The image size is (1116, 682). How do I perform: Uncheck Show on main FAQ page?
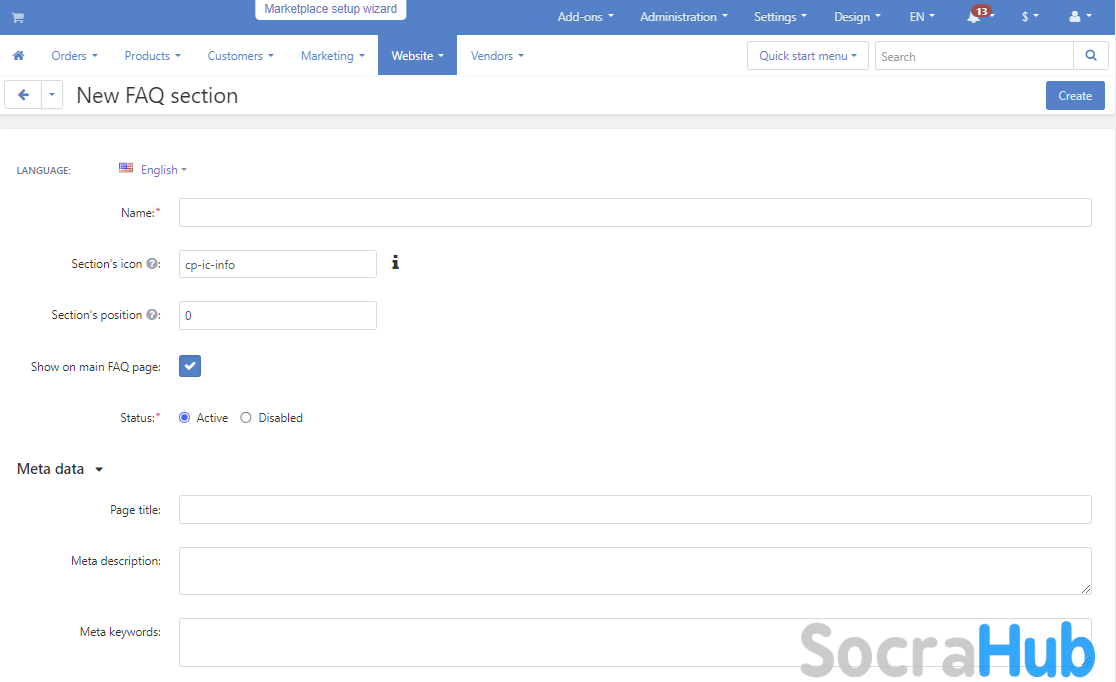coord(190,366)
